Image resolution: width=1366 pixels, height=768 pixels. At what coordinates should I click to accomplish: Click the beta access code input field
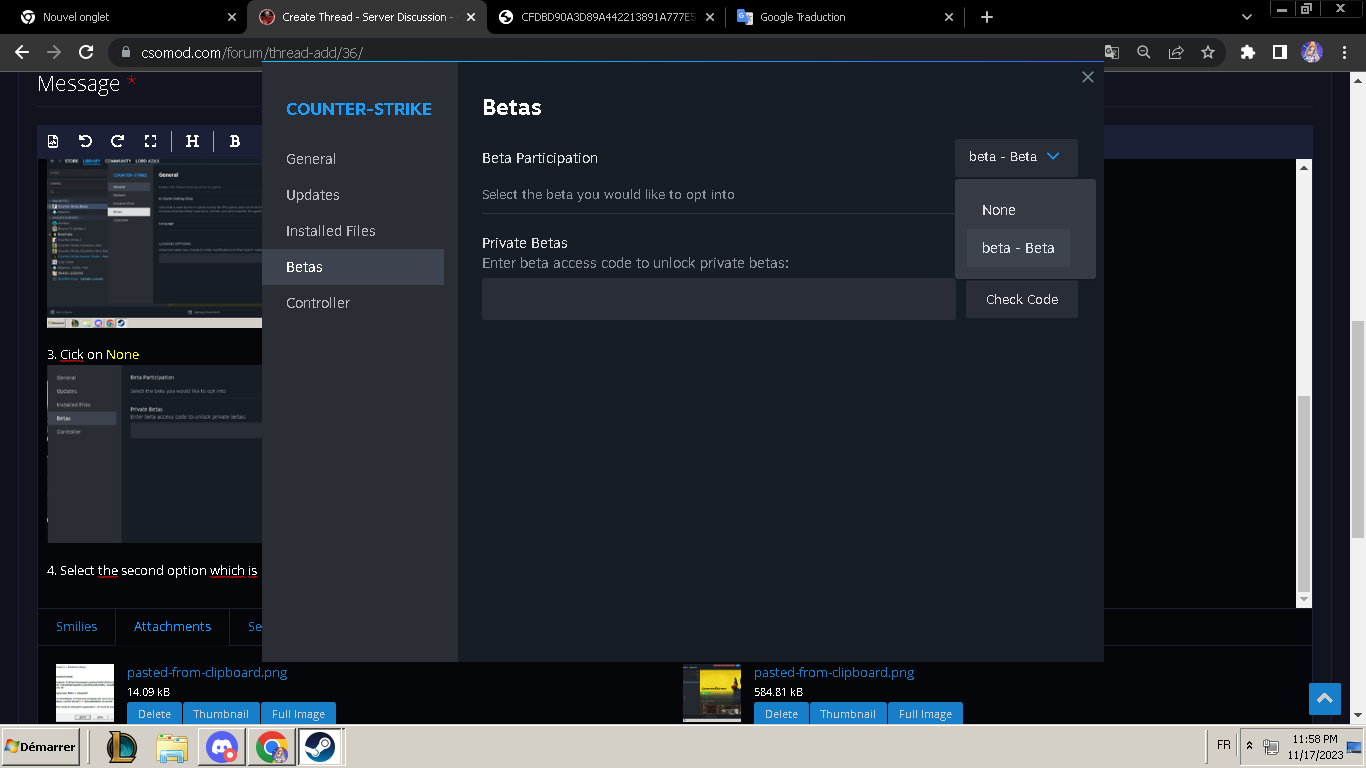718,299
